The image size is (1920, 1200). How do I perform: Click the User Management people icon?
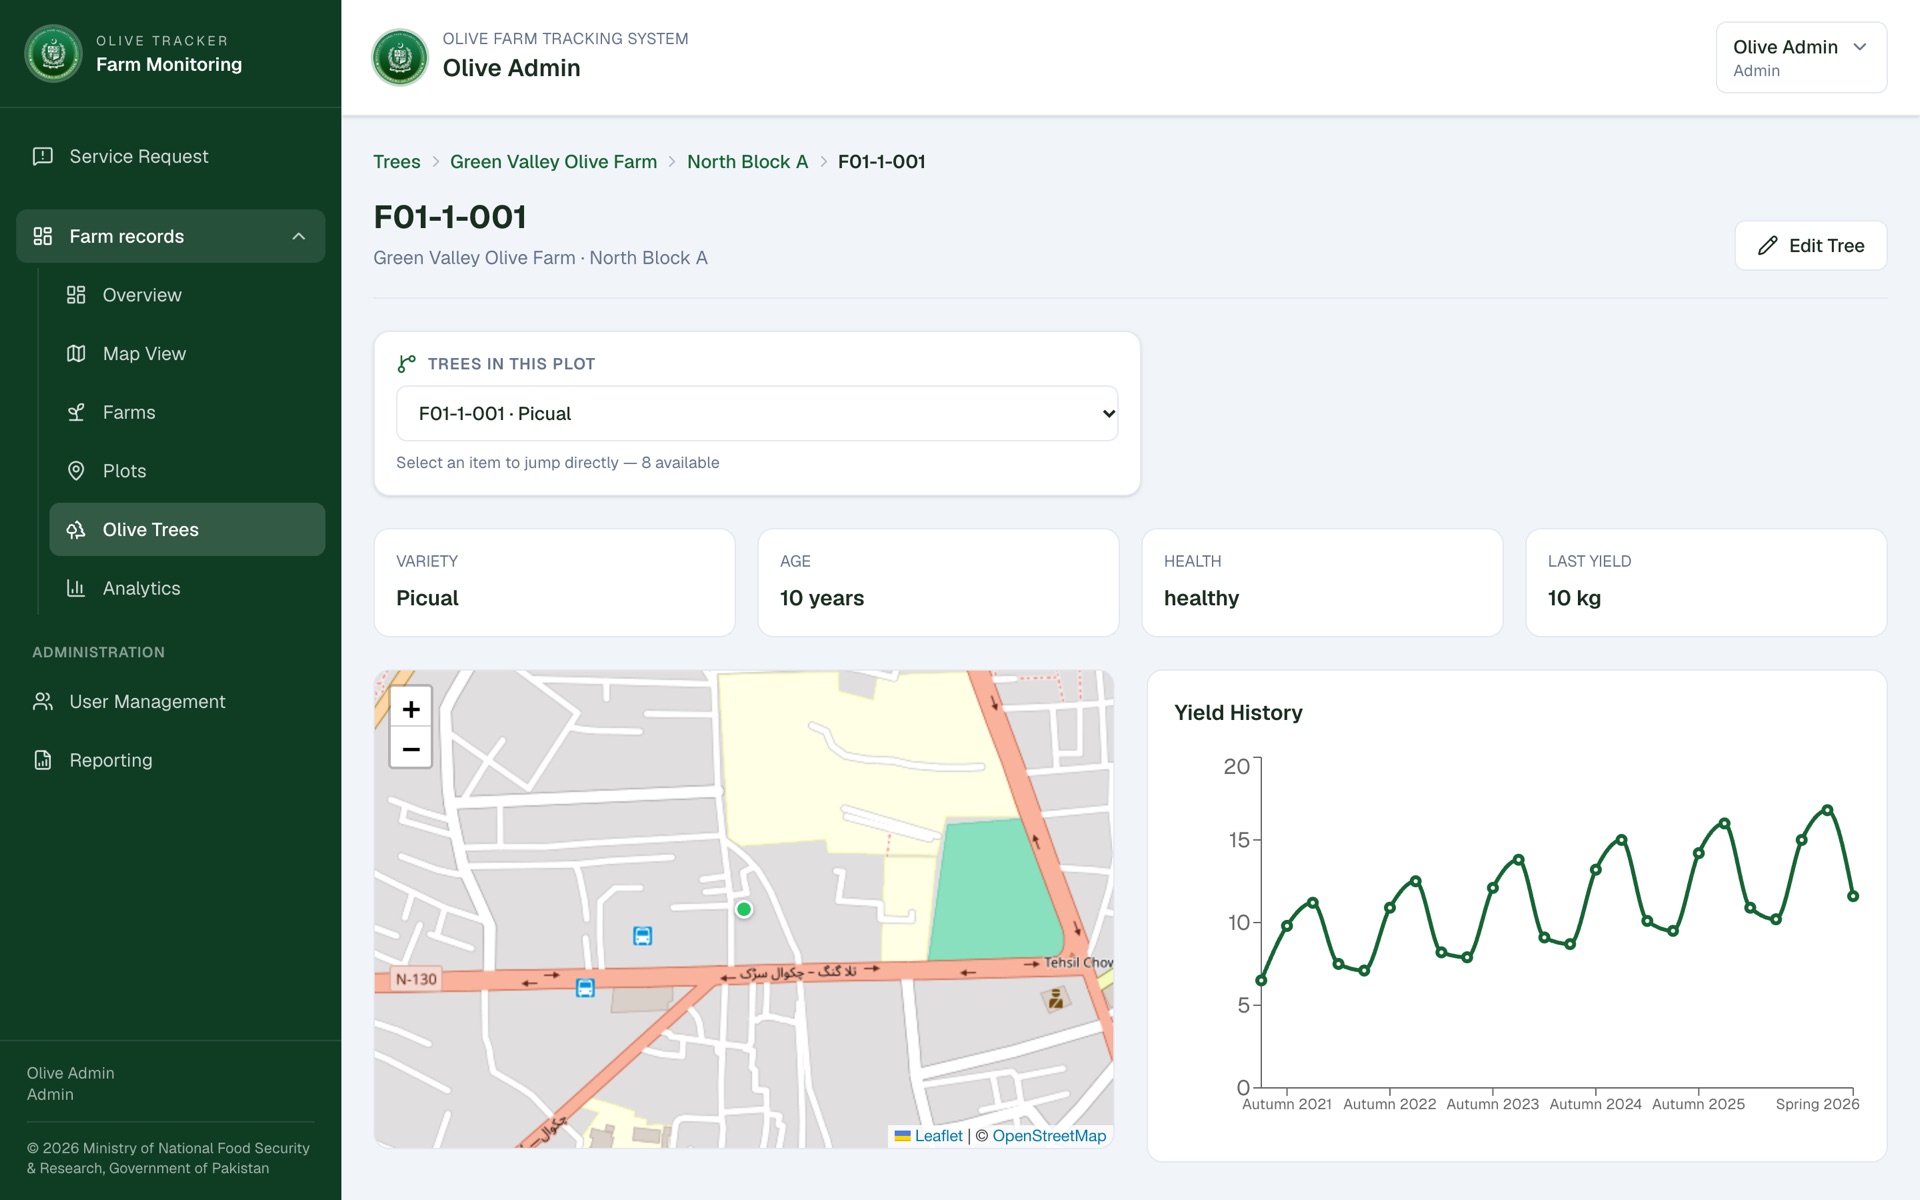(42, 702)
